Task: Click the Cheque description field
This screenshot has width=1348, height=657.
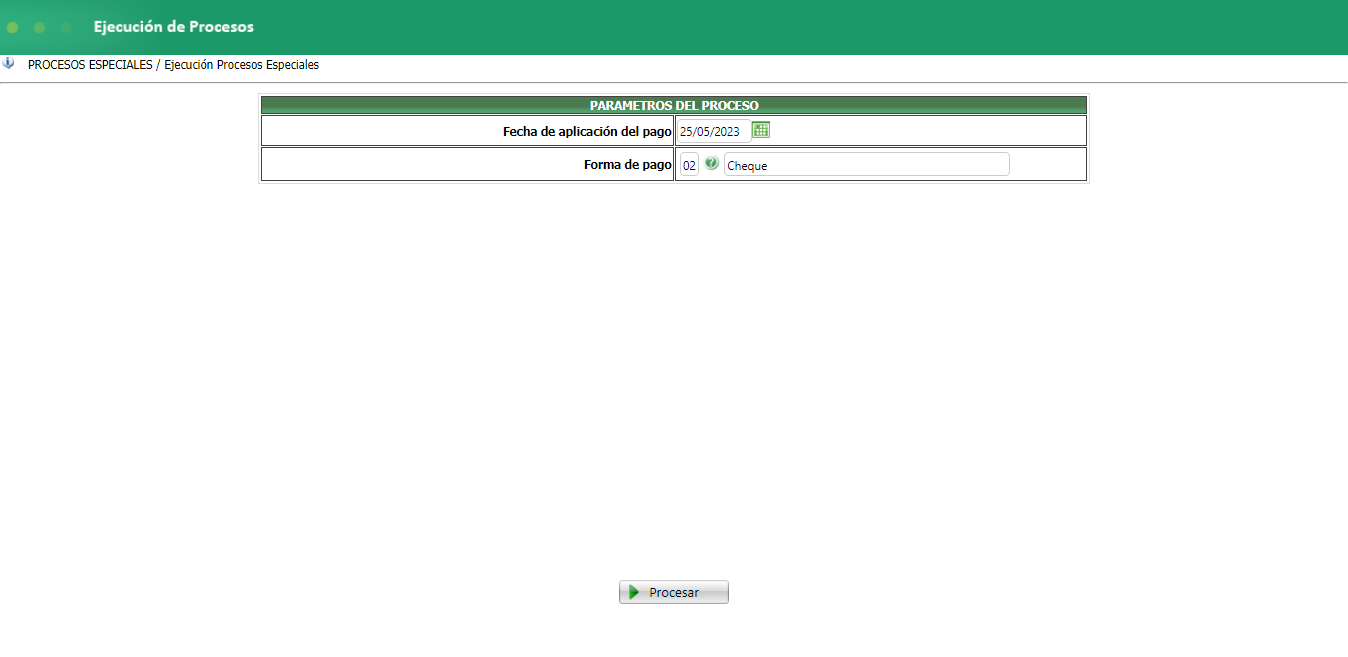Action: pyautogui.click(x=866, y=165)
